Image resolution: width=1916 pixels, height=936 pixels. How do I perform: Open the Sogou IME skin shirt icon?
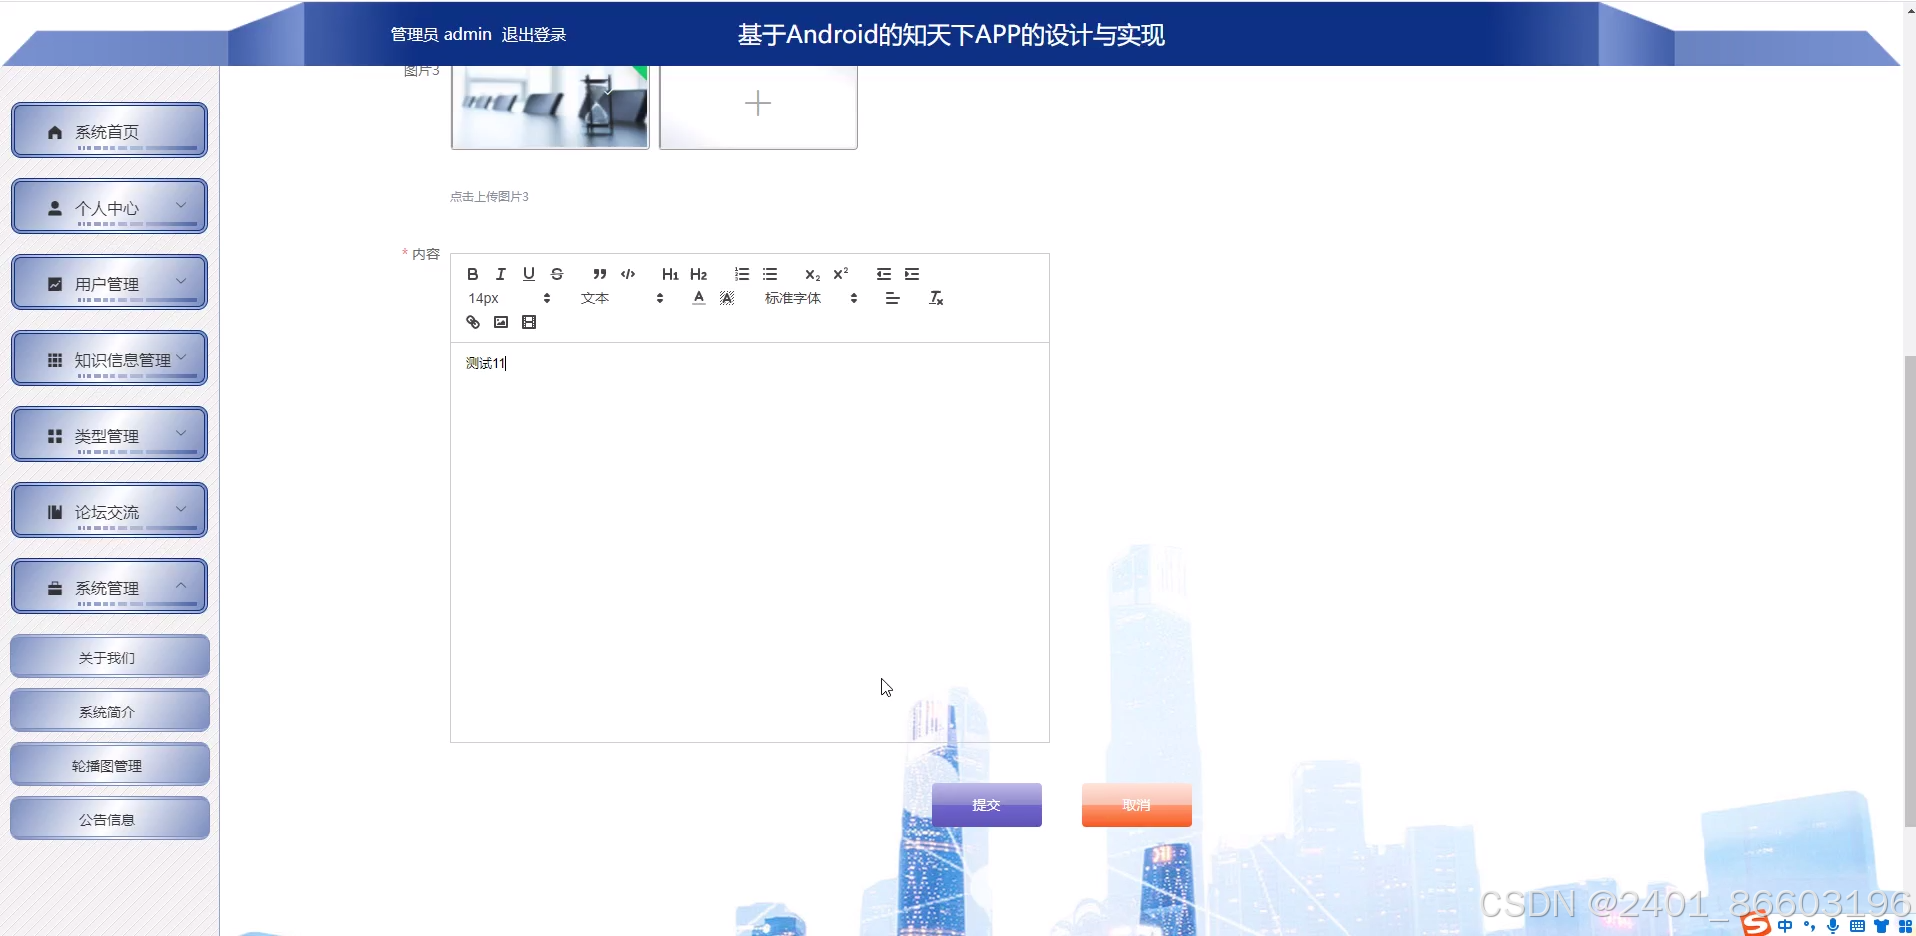tap(1881, 926)
